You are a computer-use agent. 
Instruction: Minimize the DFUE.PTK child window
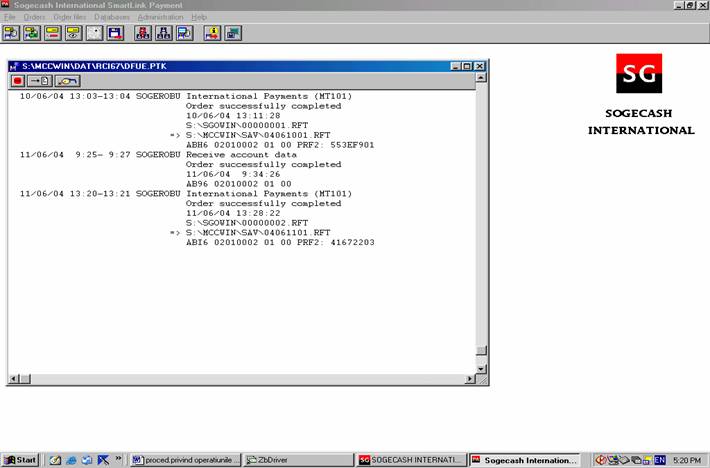(456, 66)
